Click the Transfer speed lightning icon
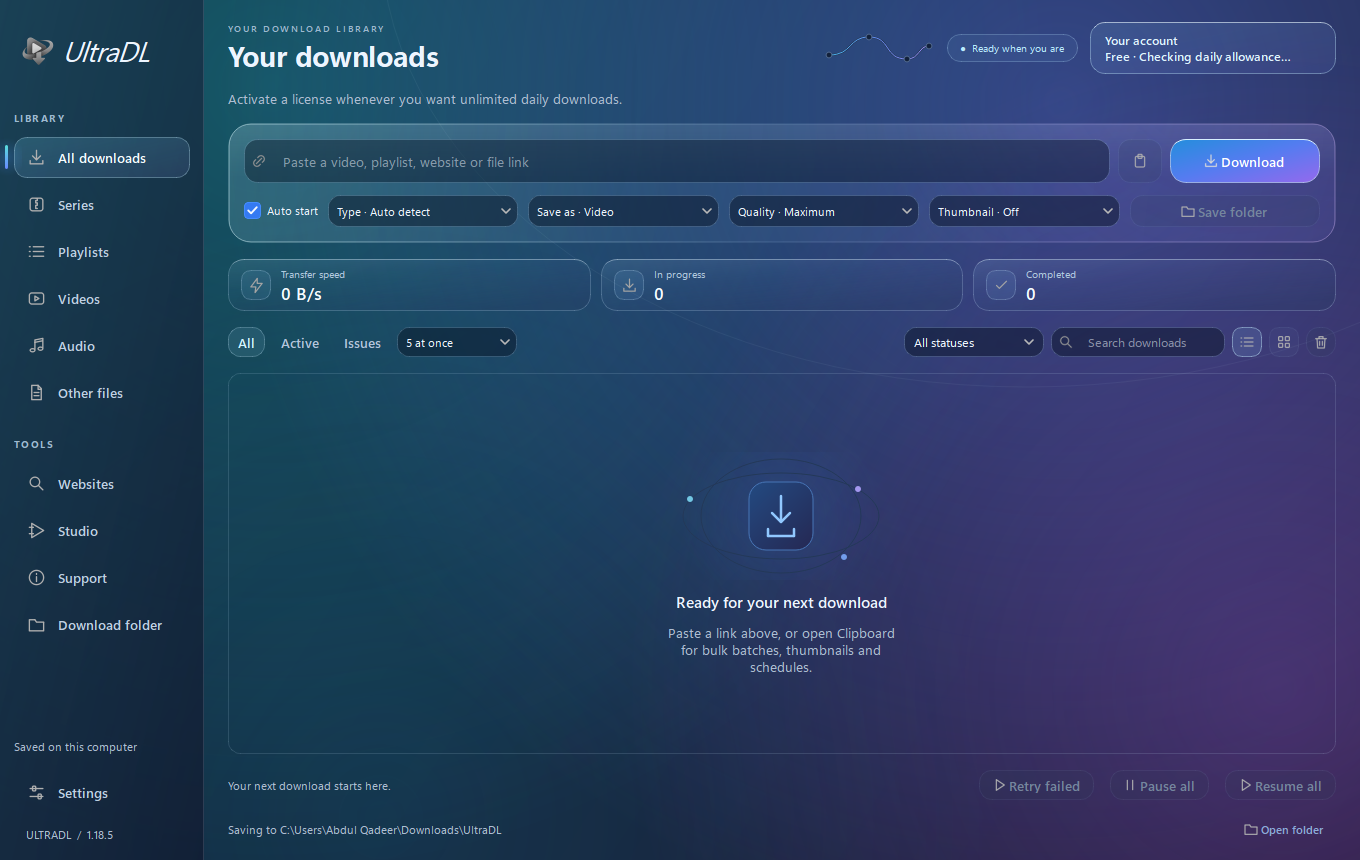The image size is (1360, 860). [256, 285]
